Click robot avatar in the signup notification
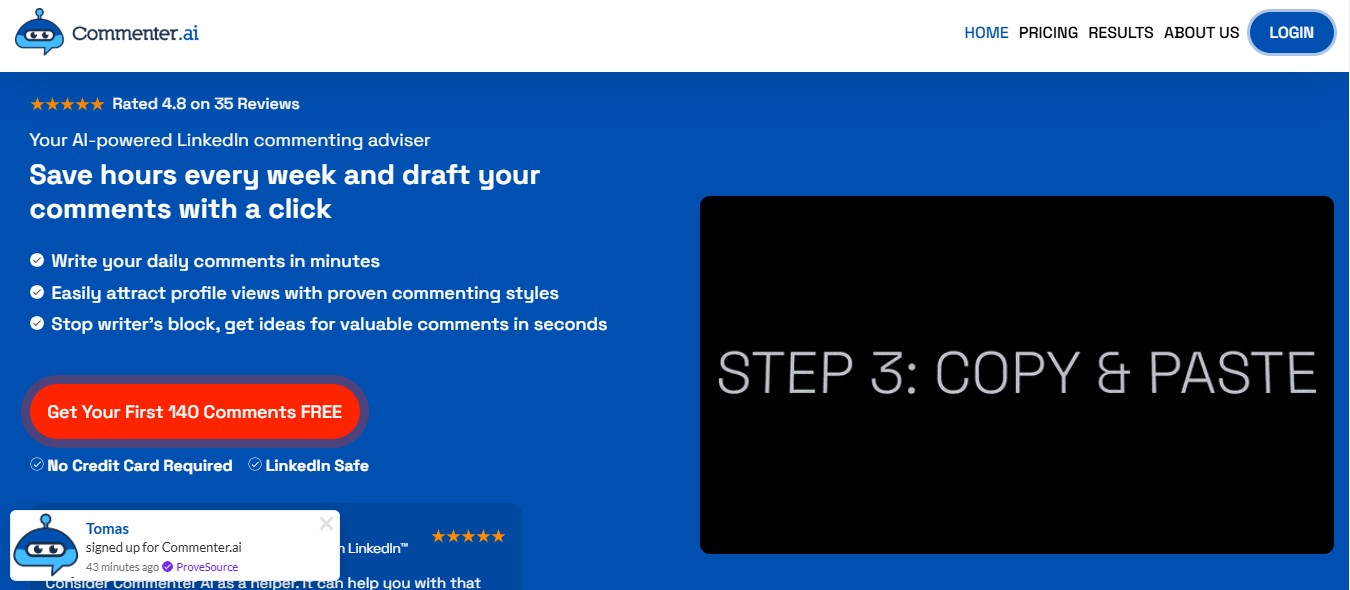The image size is (1350, 590). pos(46,544)
